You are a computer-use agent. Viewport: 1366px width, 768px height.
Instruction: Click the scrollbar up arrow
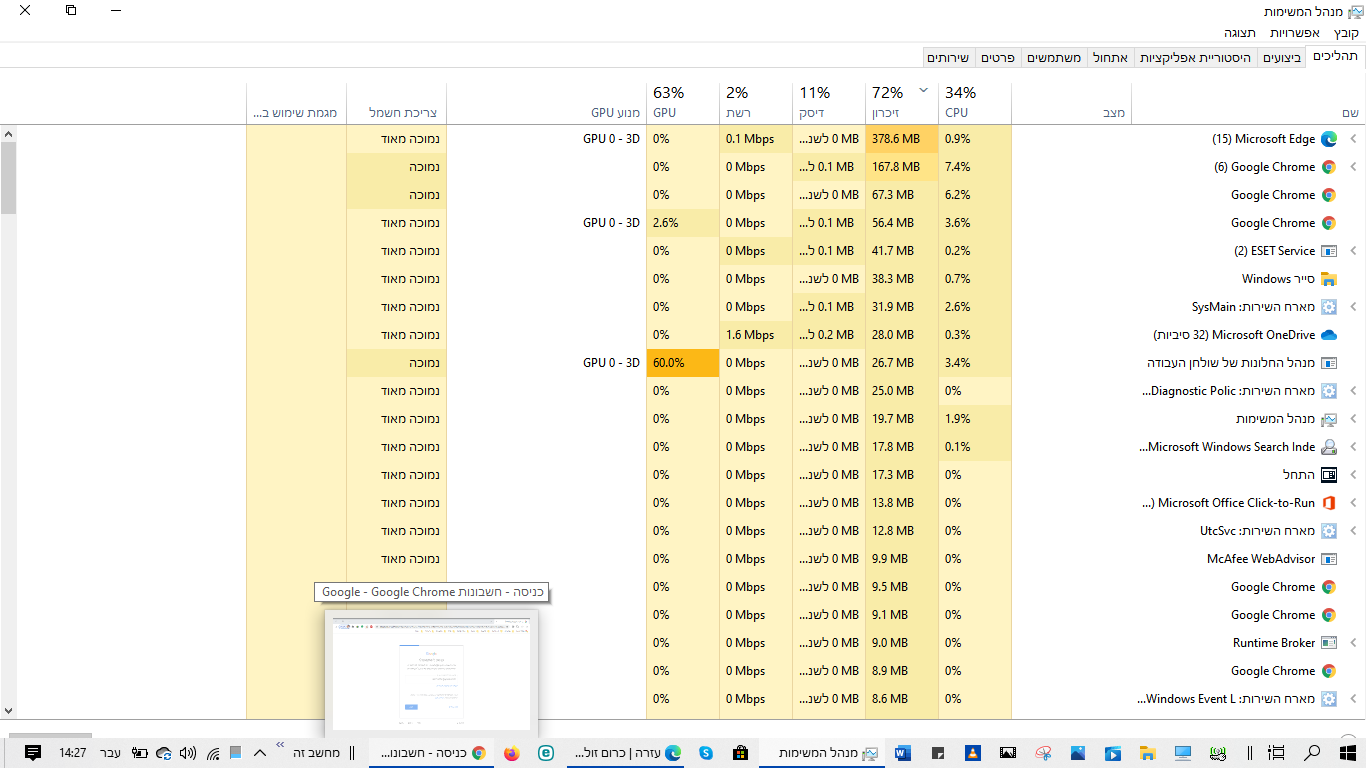coord(9,134)
